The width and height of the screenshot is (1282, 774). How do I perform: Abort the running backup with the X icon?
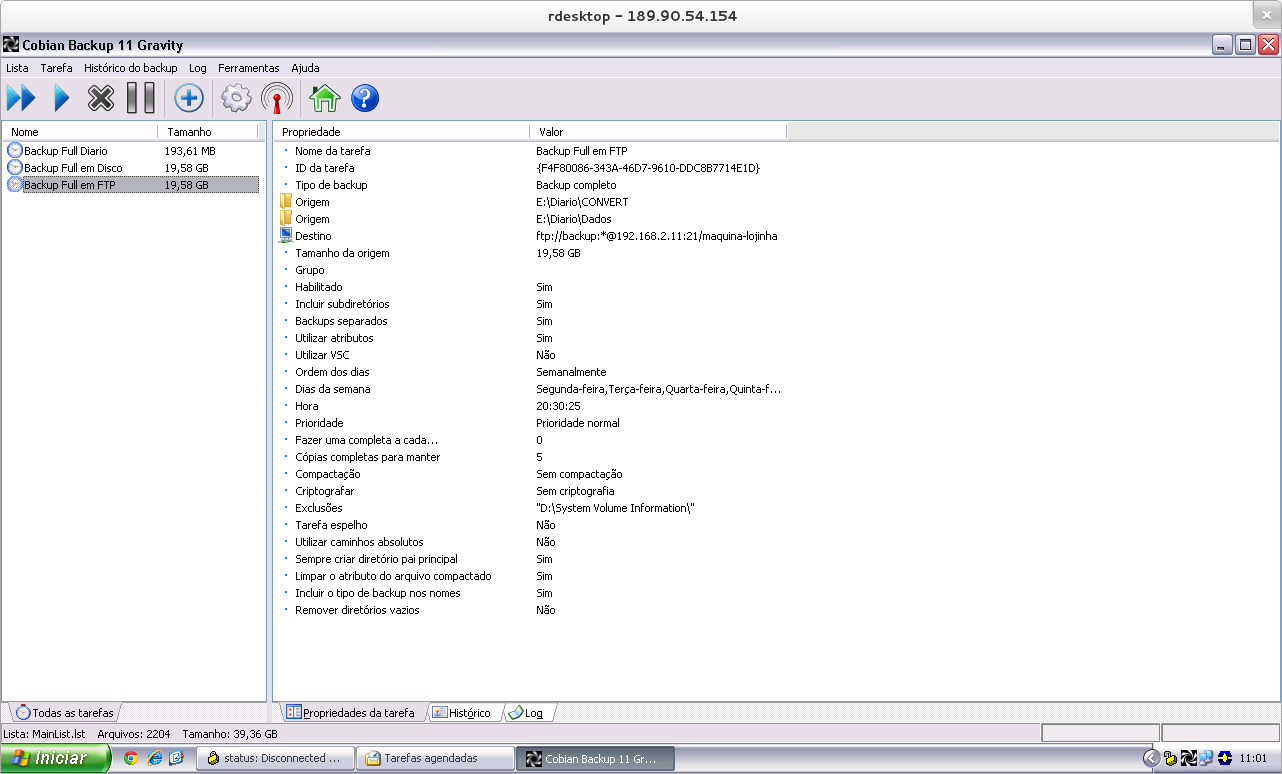pyautogui.click(x=101, y=98)
